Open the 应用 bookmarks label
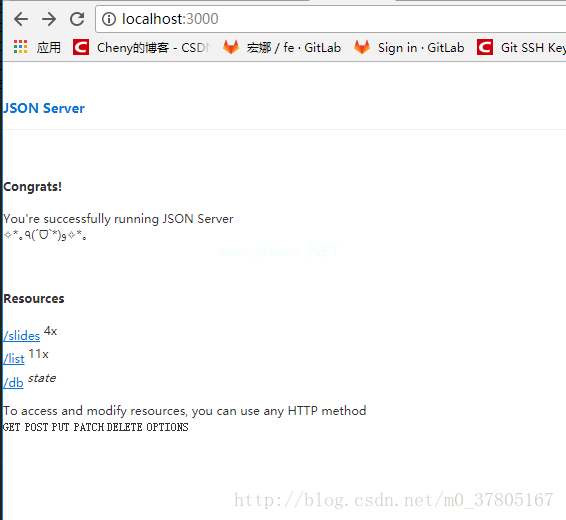566x520 pixels. [x=49, y=47]
